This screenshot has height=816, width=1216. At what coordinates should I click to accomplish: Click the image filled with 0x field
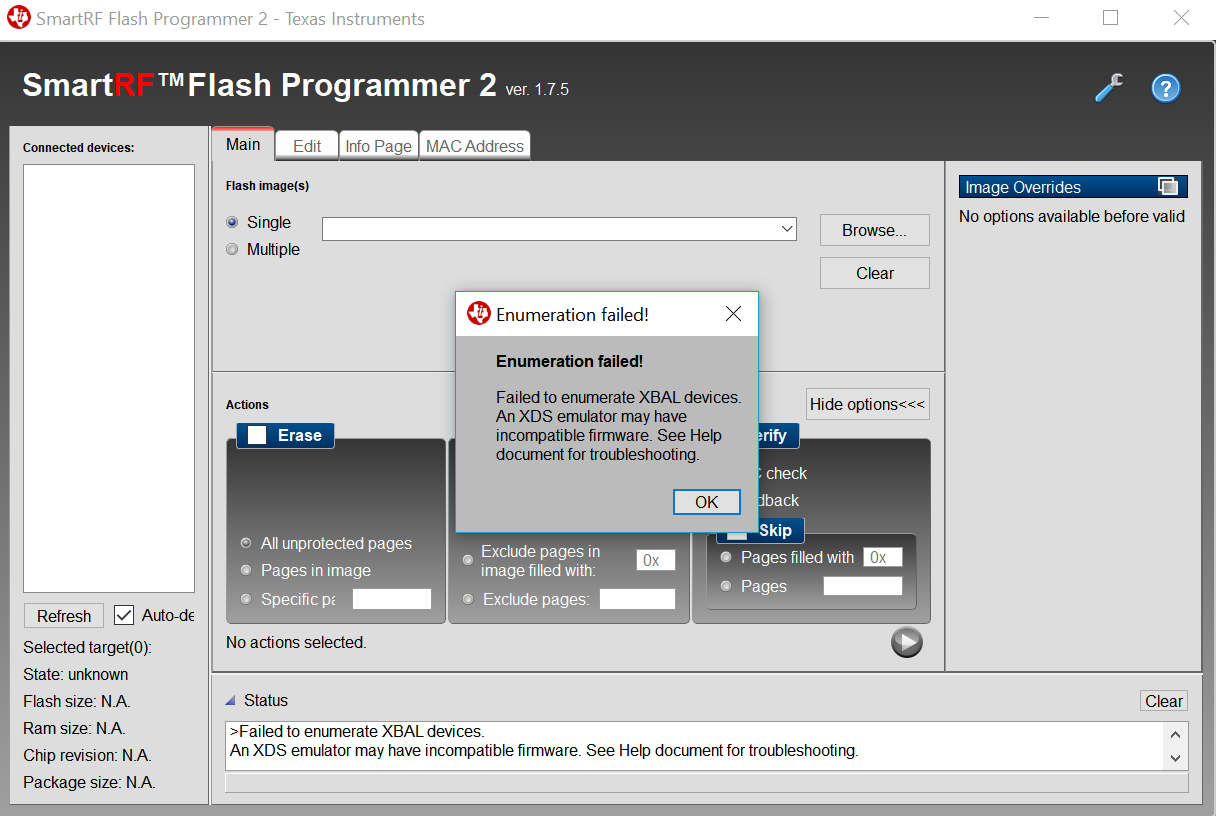pyautogui.click(x=656, y=560)
